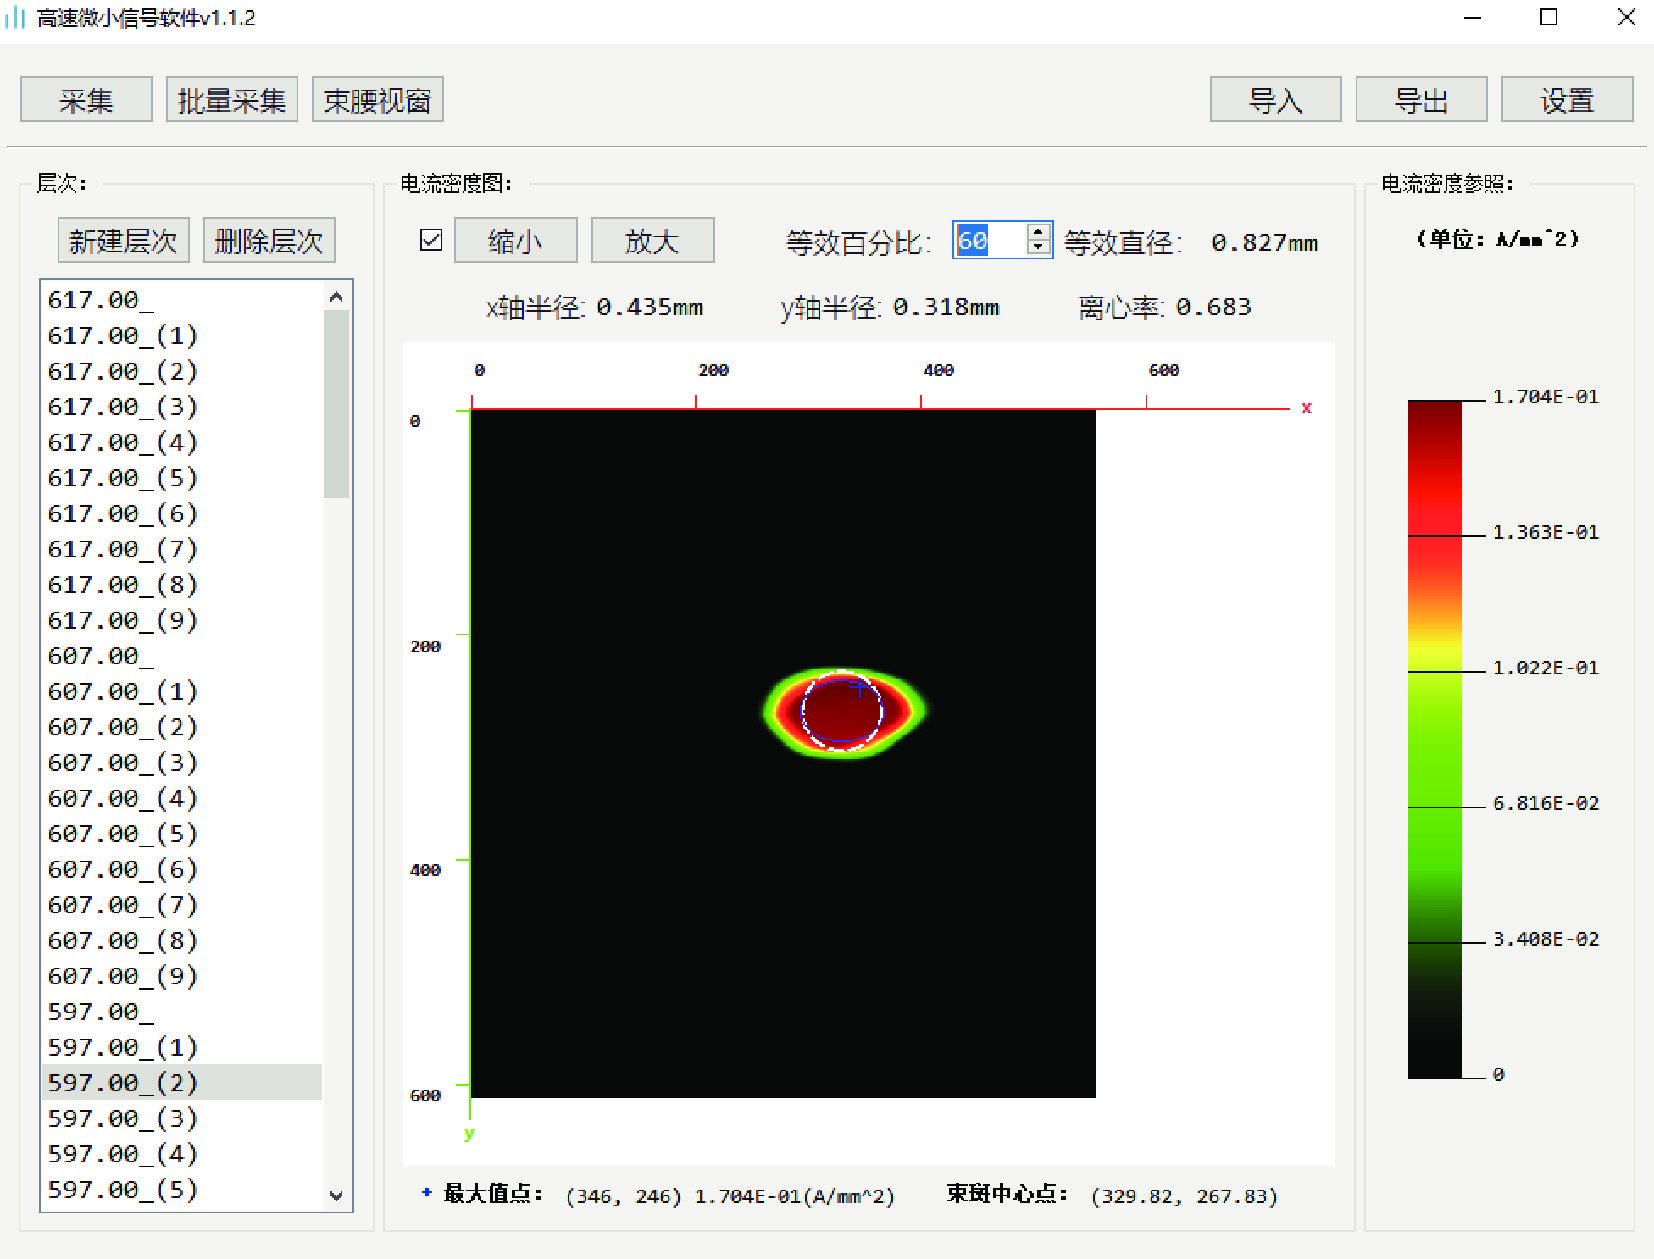Click the layer list scroll-down arrow
1654x1259 pixels.
point(336,1195)
